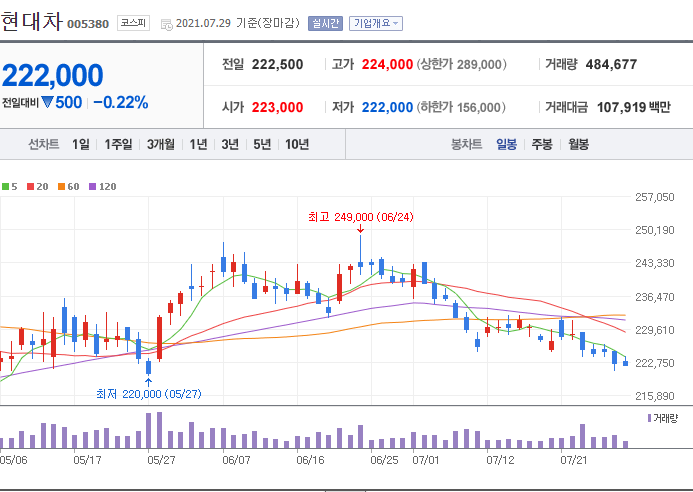Click the purple 거래량 volume legend marker

tap(649, 418)
